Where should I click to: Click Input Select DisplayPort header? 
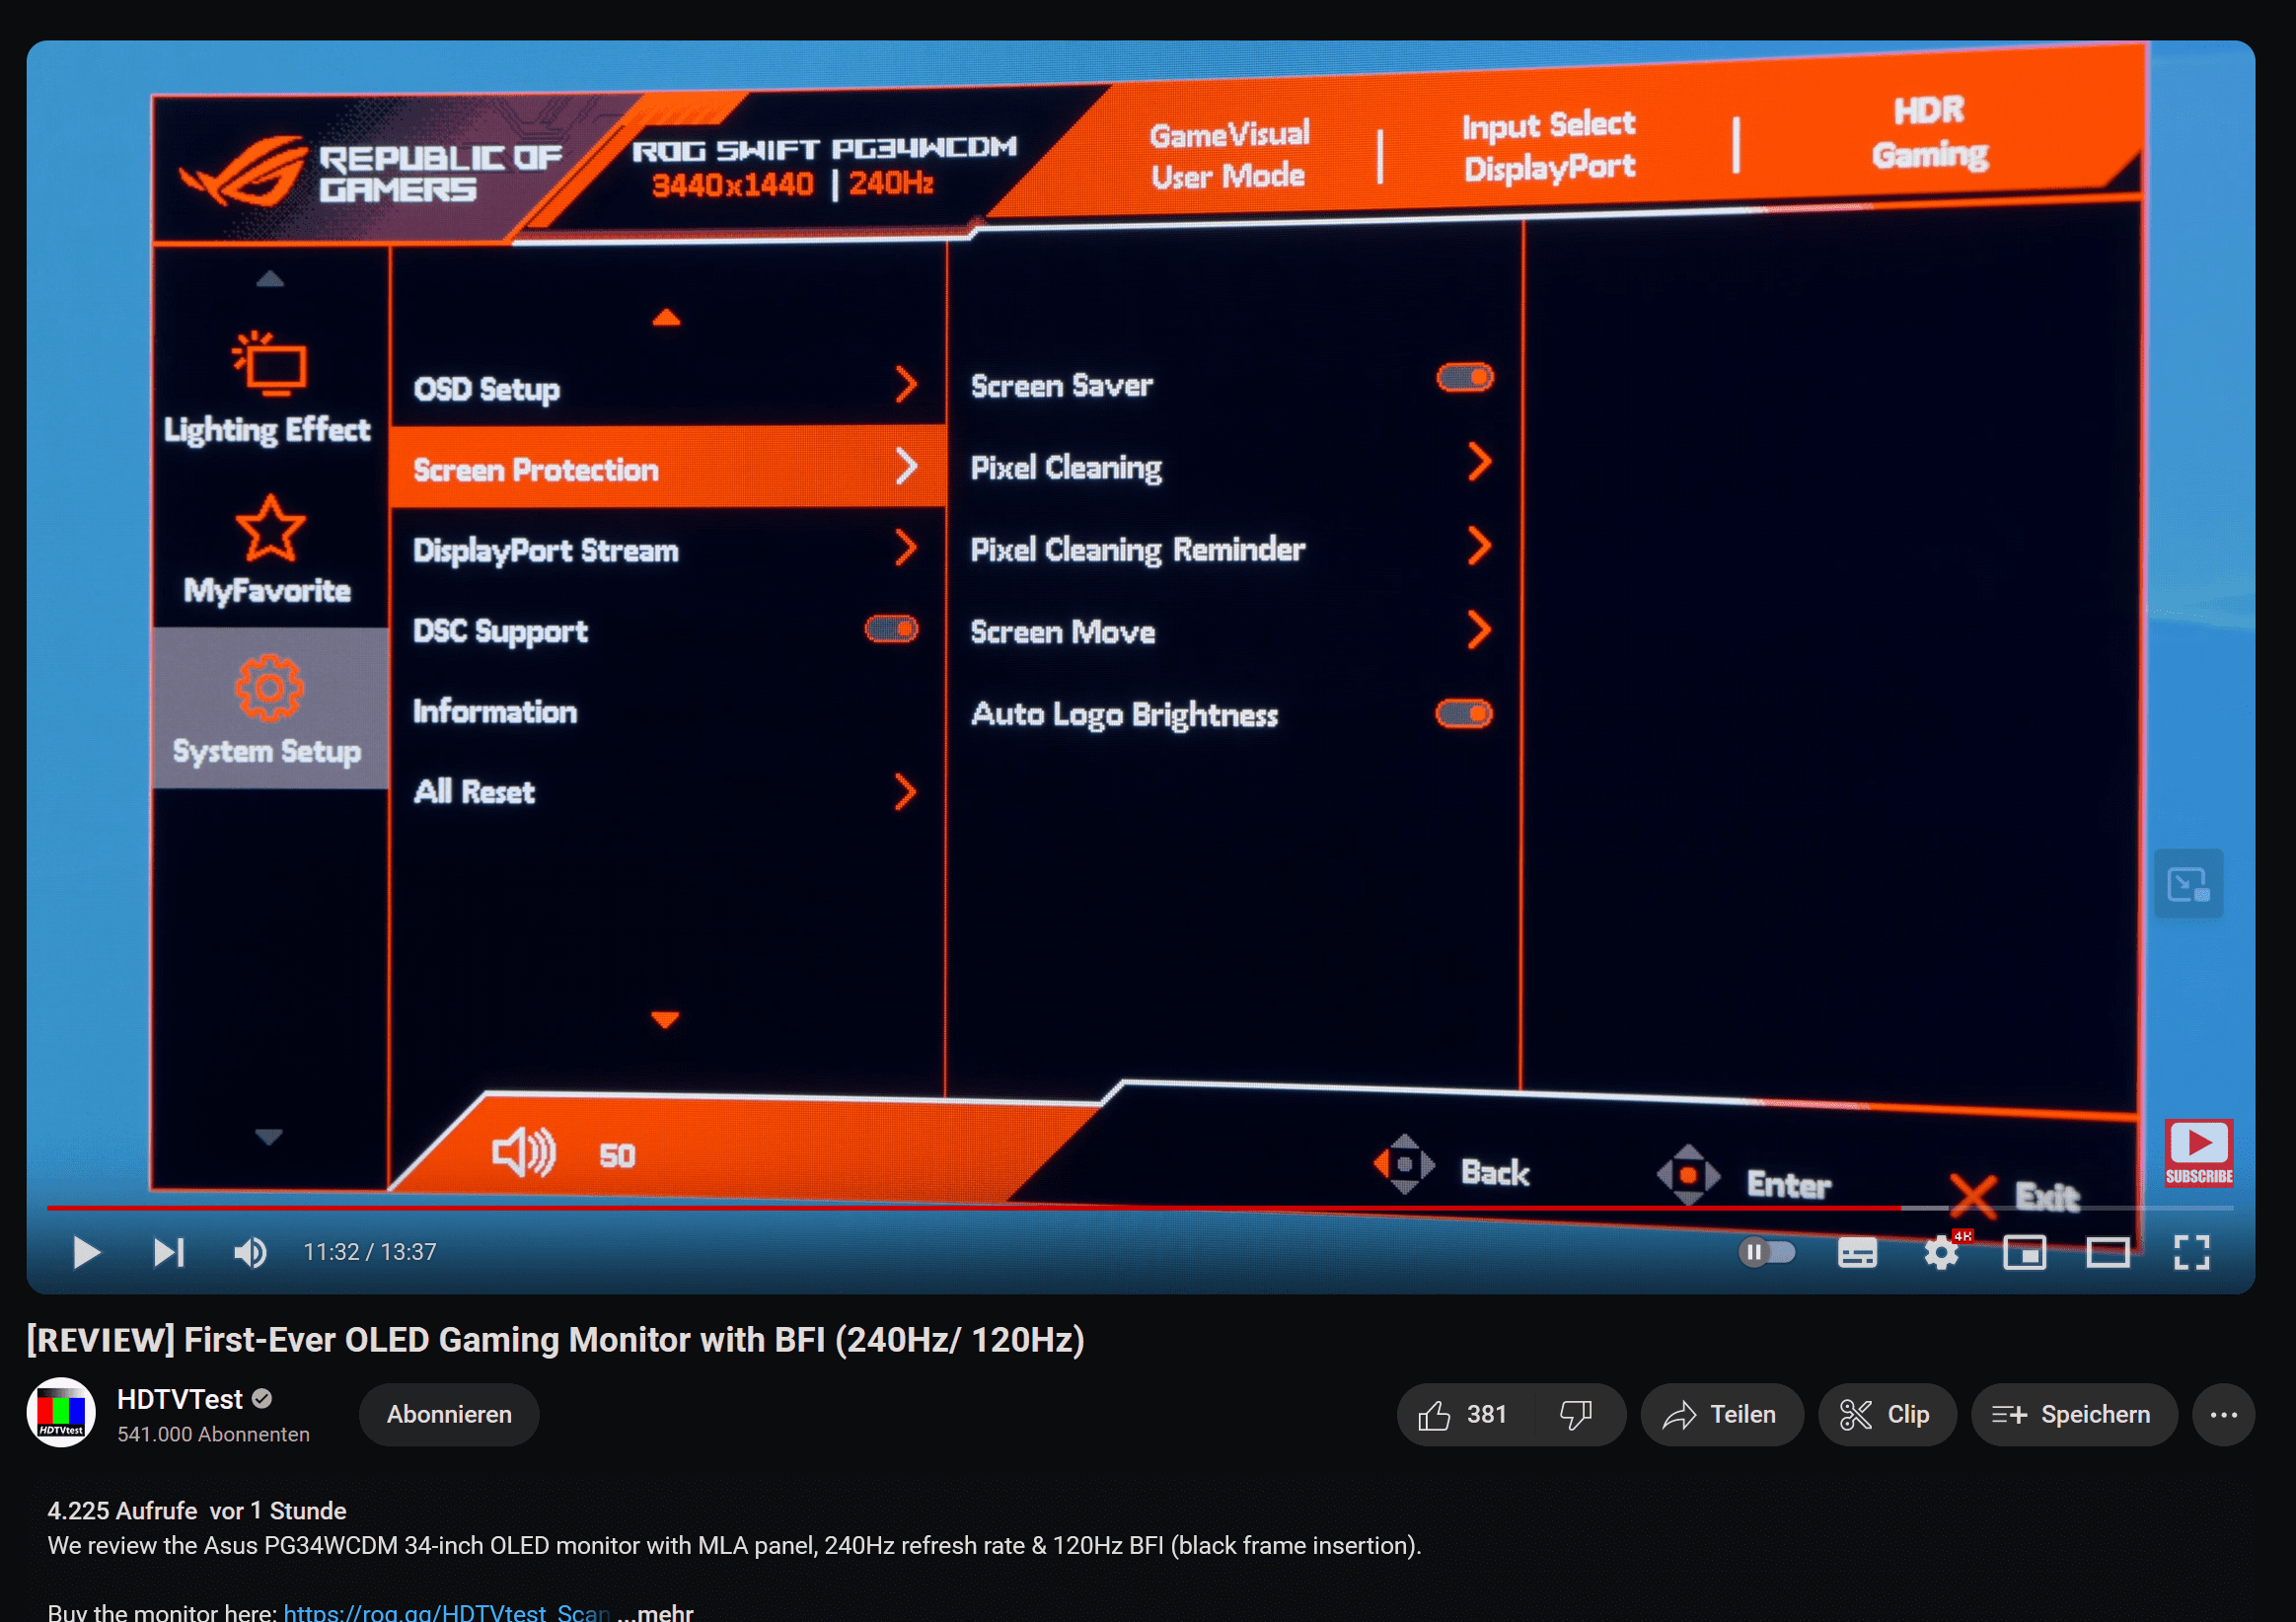click(1549, 146)
